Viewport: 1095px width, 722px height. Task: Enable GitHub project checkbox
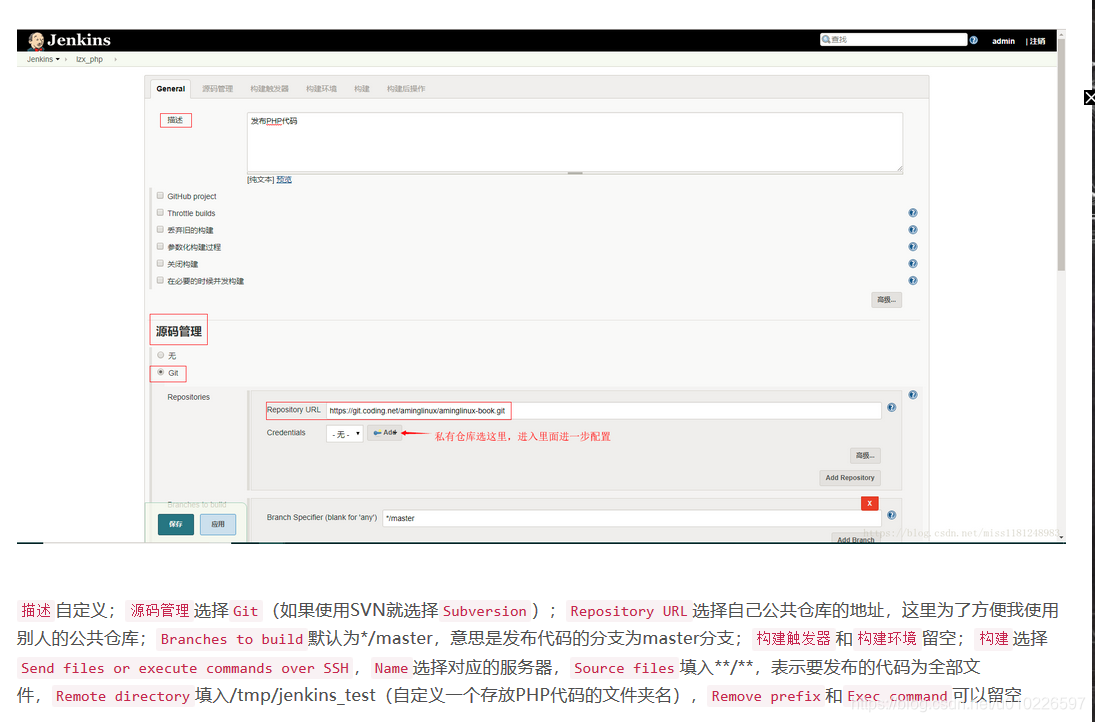click(x=161, y=196)
